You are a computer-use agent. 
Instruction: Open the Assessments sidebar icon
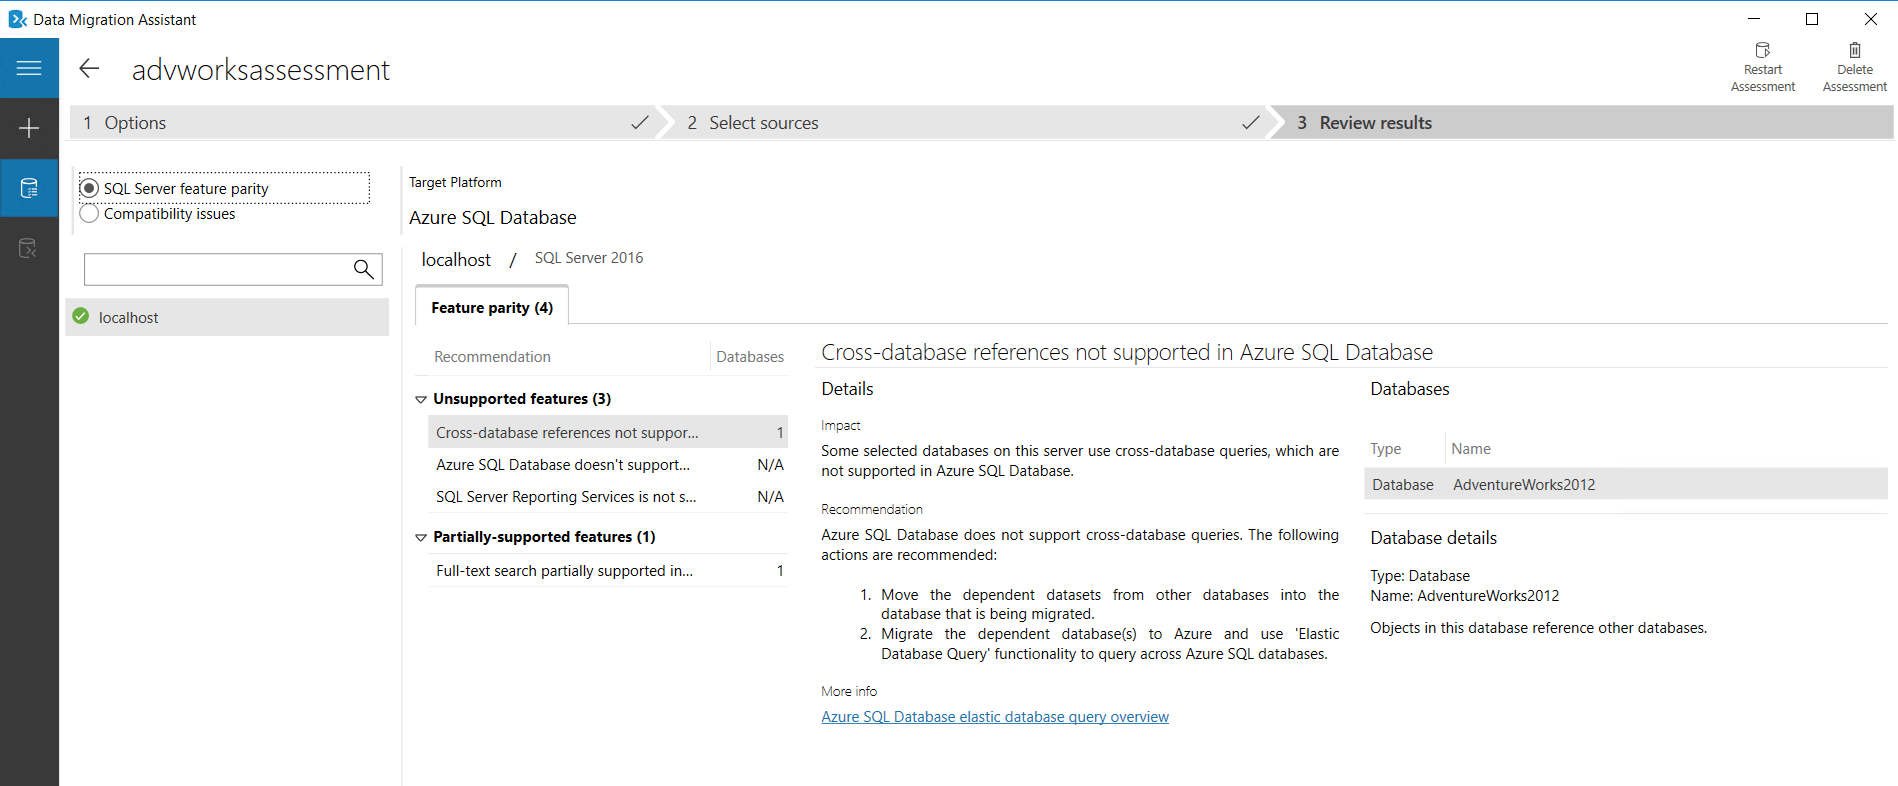[29, 188]
